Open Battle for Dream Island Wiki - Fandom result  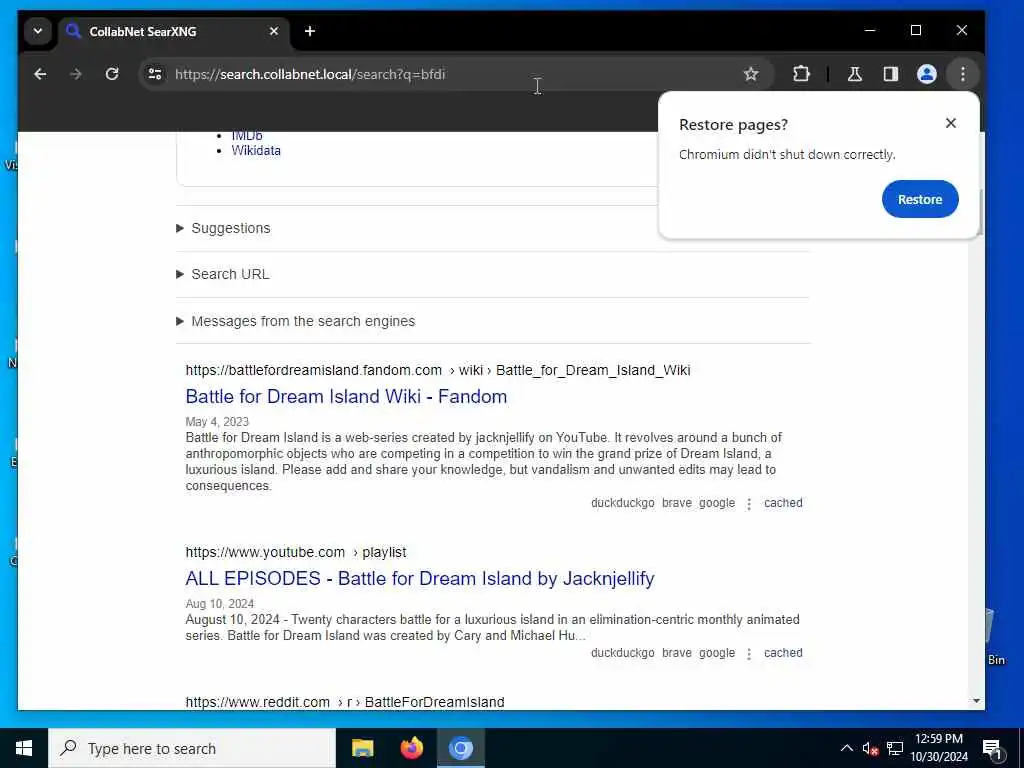point(346,396)
